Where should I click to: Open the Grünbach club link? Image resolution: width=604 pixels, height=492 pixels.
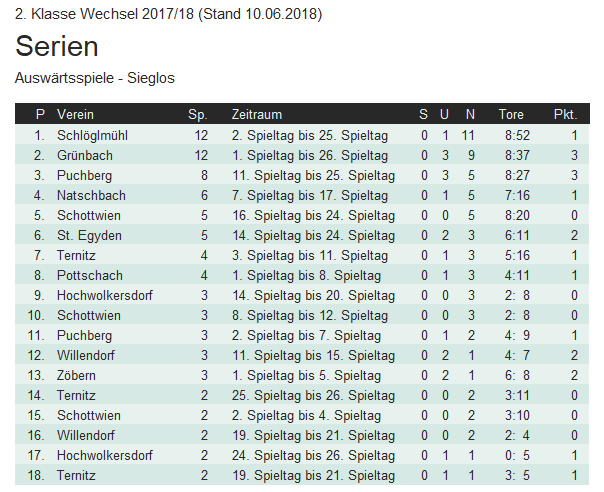tap(85, 155)
